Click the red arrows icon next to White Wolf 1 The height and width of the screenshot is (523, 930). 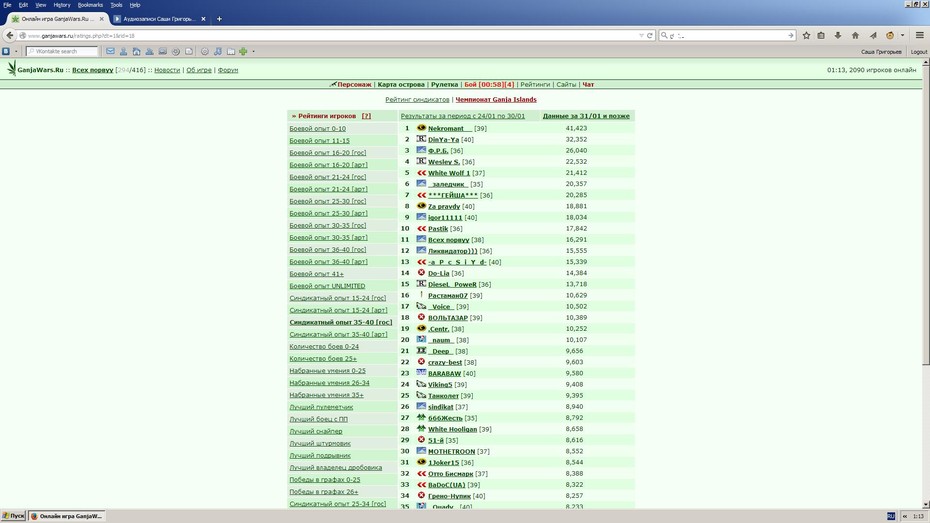pos(421,173)
